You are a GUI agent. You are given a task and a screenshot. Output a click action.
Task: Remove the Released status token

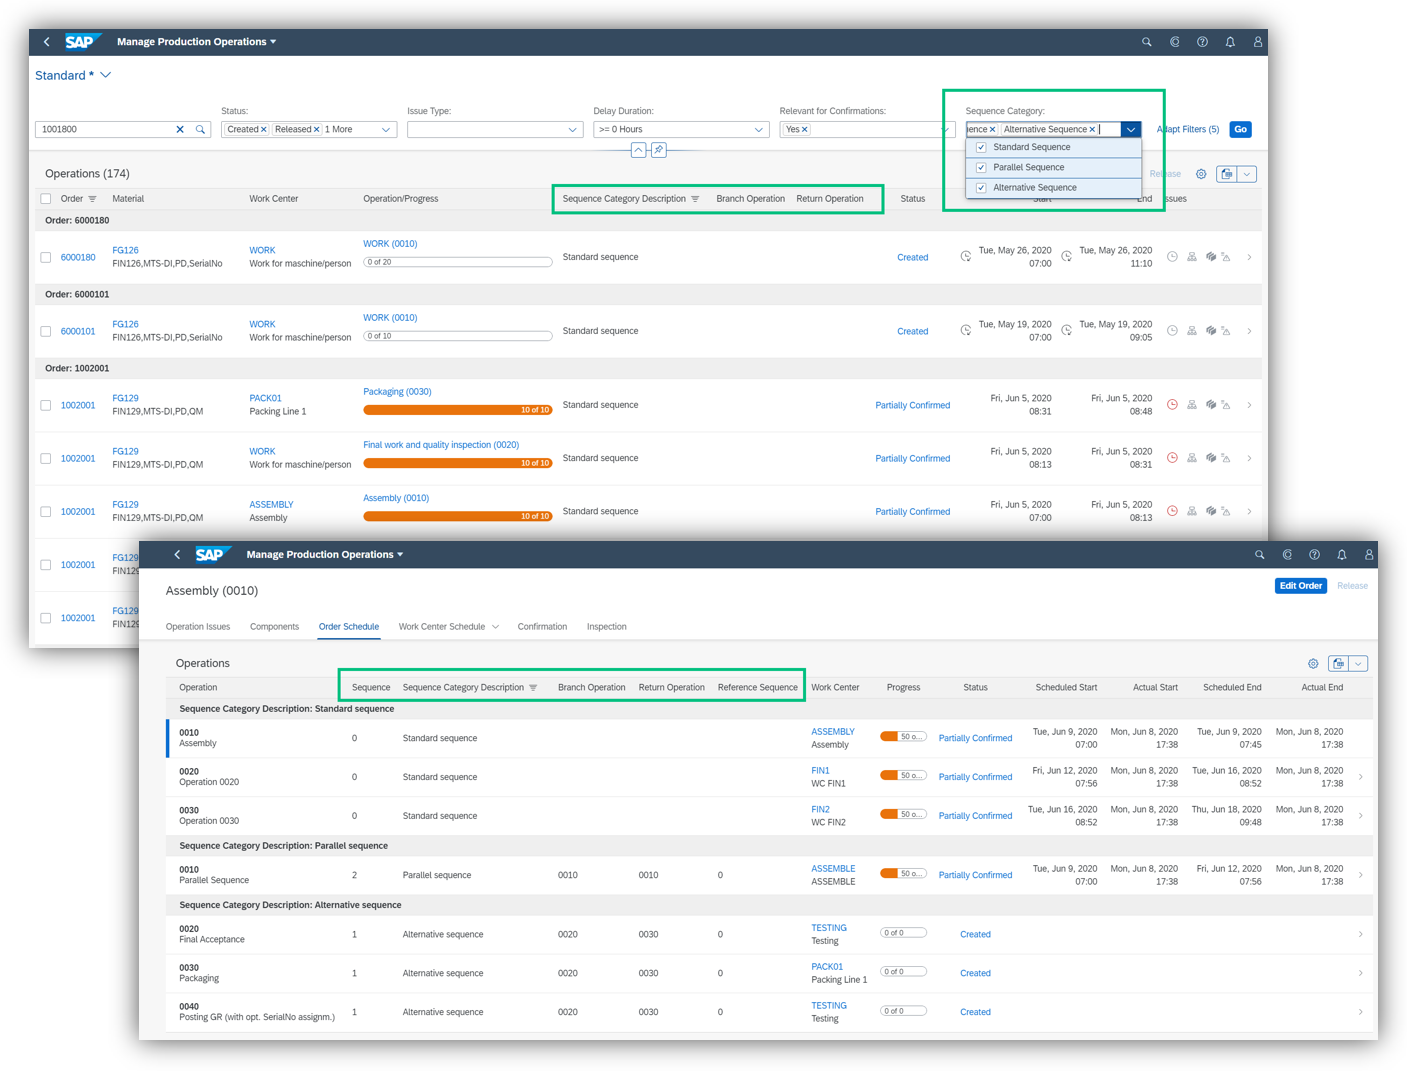pos(317,129)
